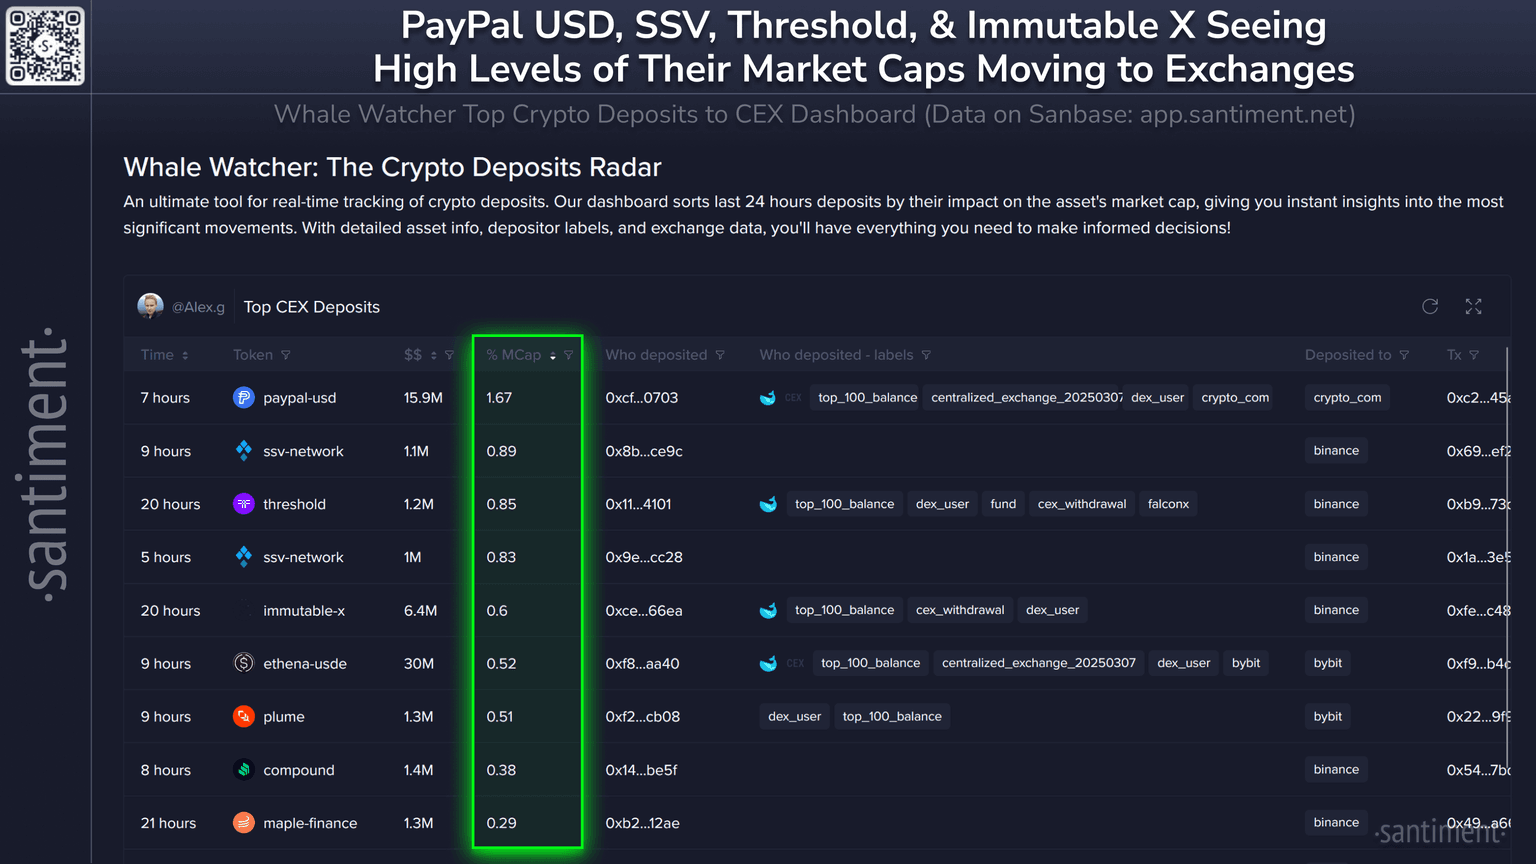The width and height of the screenshot is (1536, 864).
Task: Click the QR code image
Action: (45, 46)
